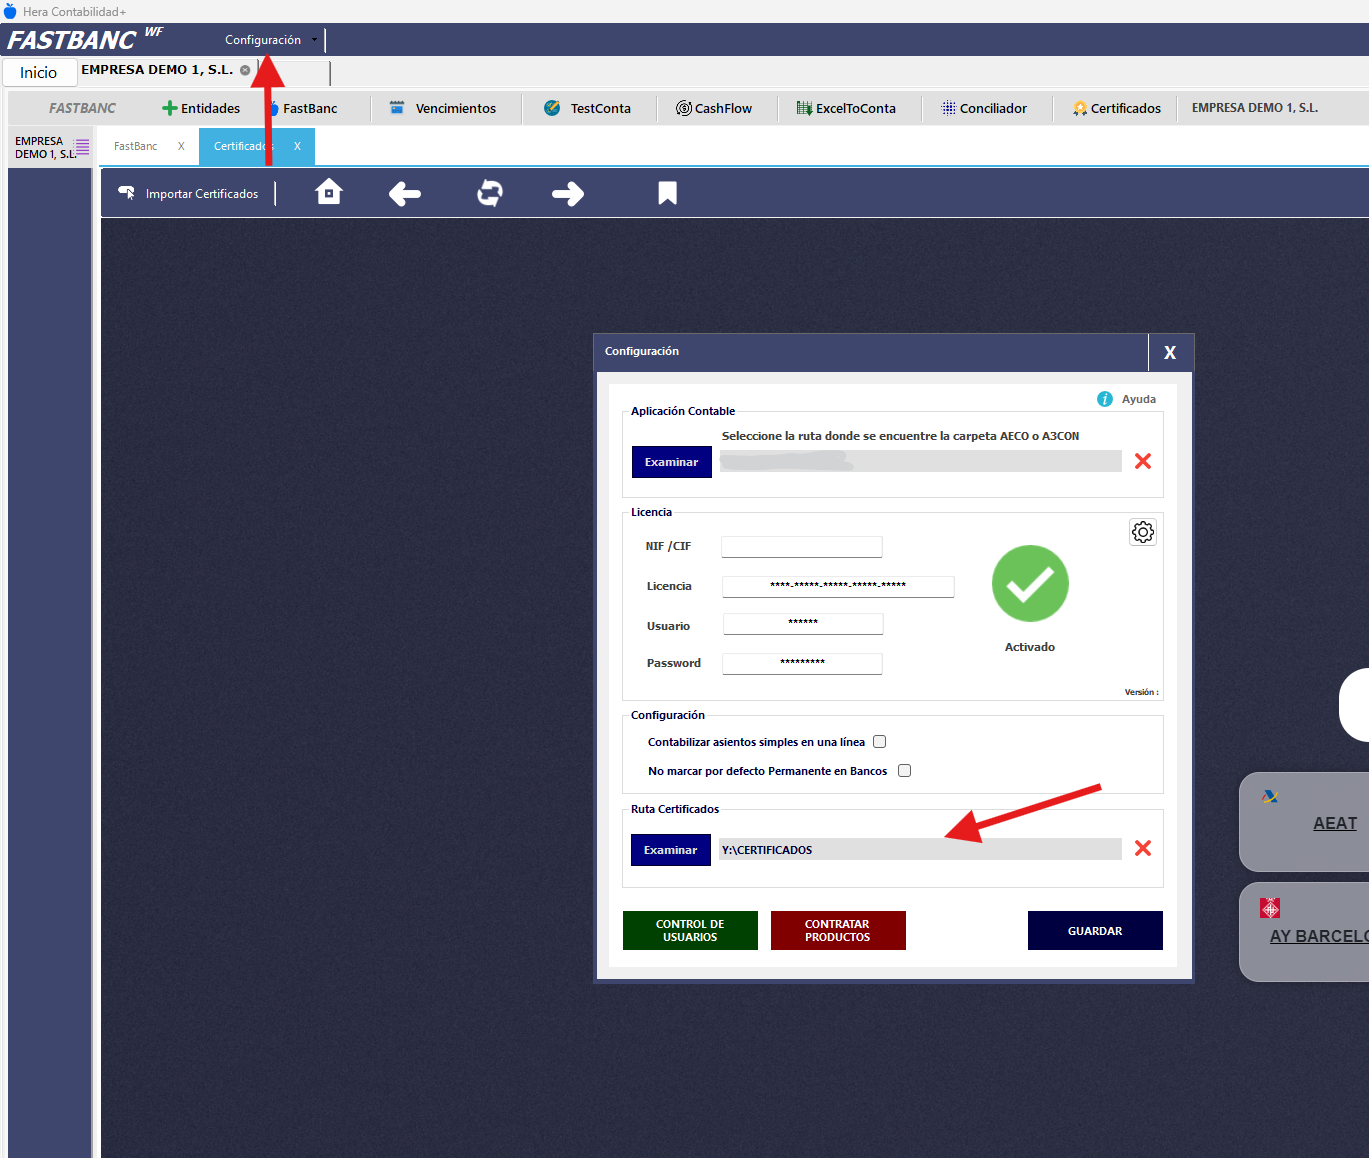Click the FASTBANC WF logo
Image resolution: width=1369 pixels, height=1158 pixels.
pyautogui.click(x=84, y=39)
